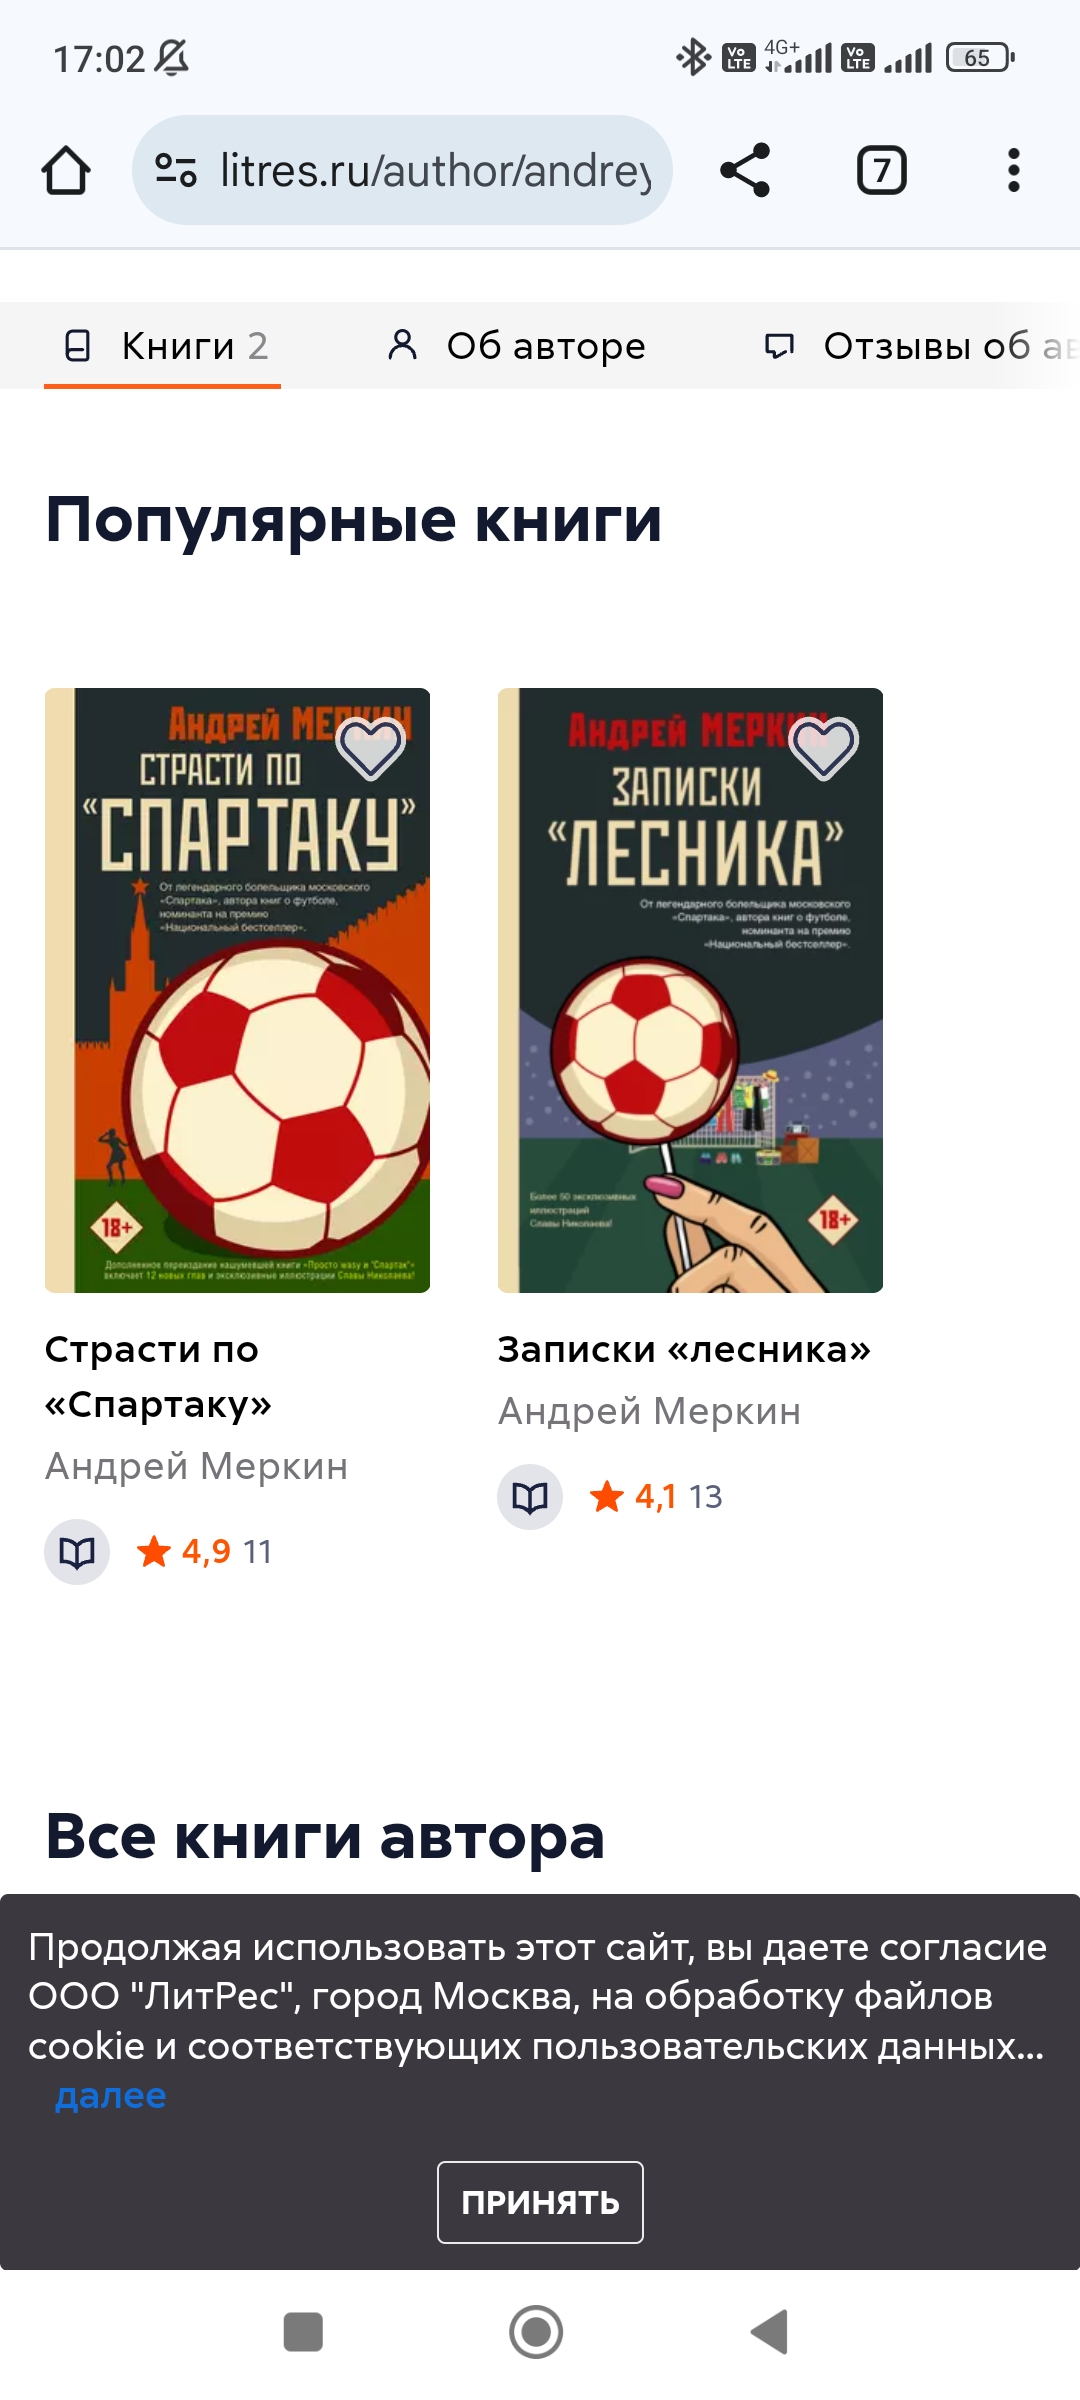Click the 4,1 star rating

click(633, 1497)
